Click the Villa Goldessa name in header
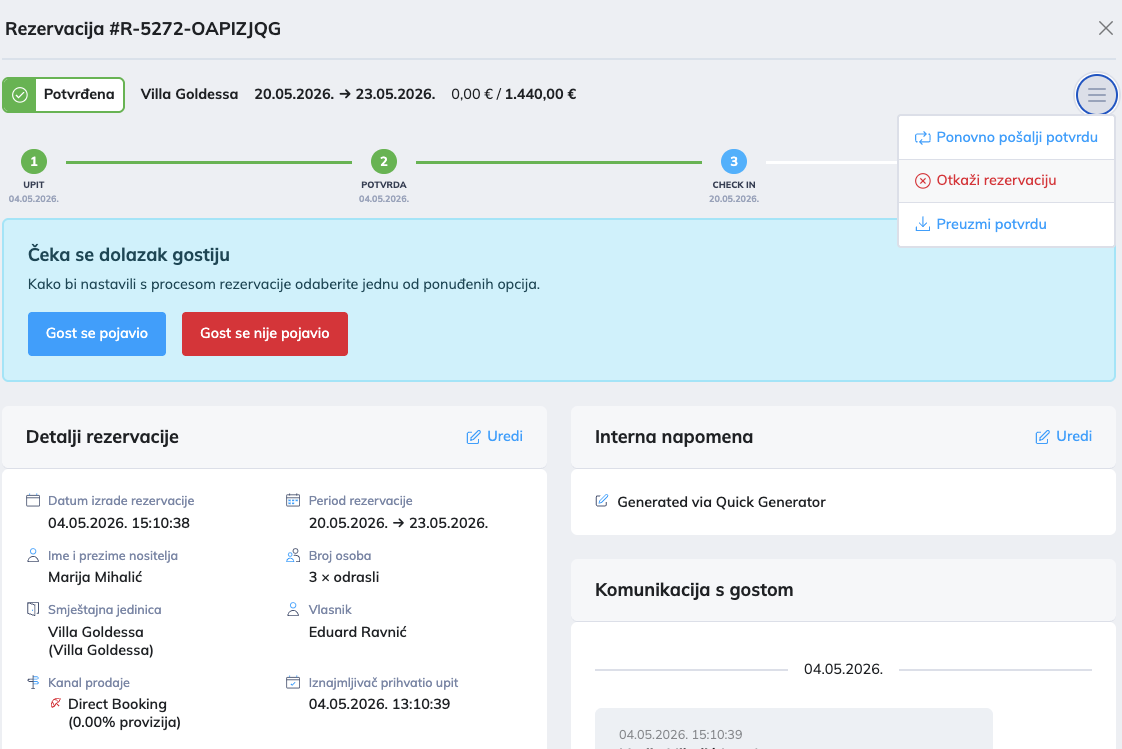This screenshot has width=1122, height=749. click(189, 94)
